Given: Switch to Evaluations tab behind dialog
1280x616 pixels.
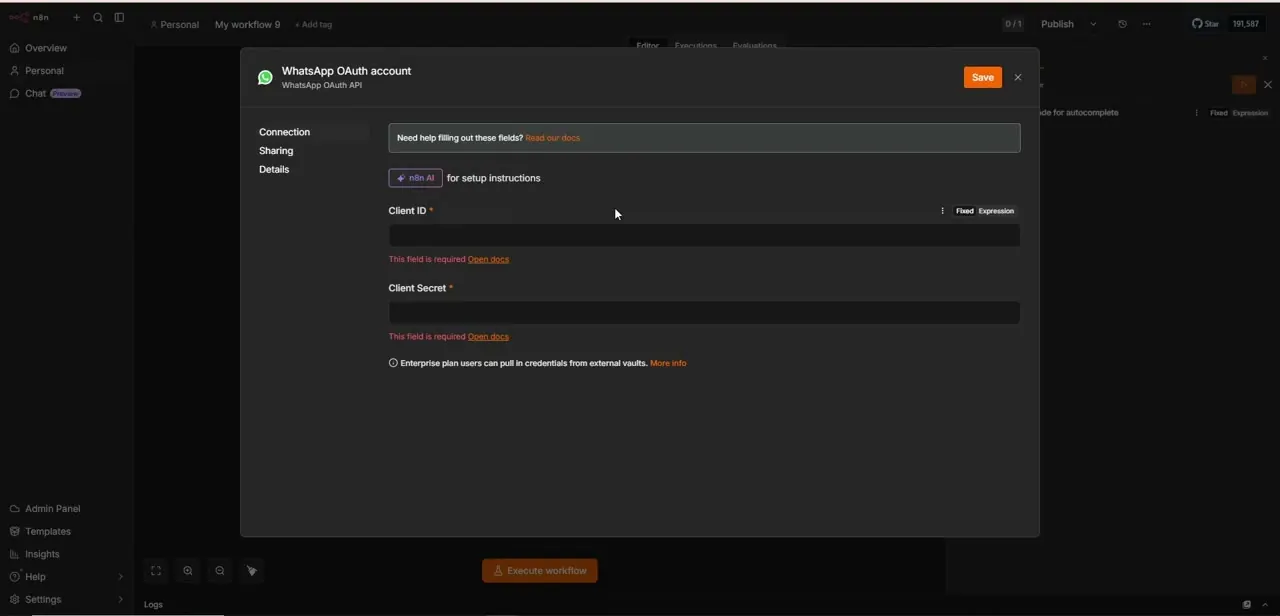Looking at the screenshot, I should click(x=754, y=45).
